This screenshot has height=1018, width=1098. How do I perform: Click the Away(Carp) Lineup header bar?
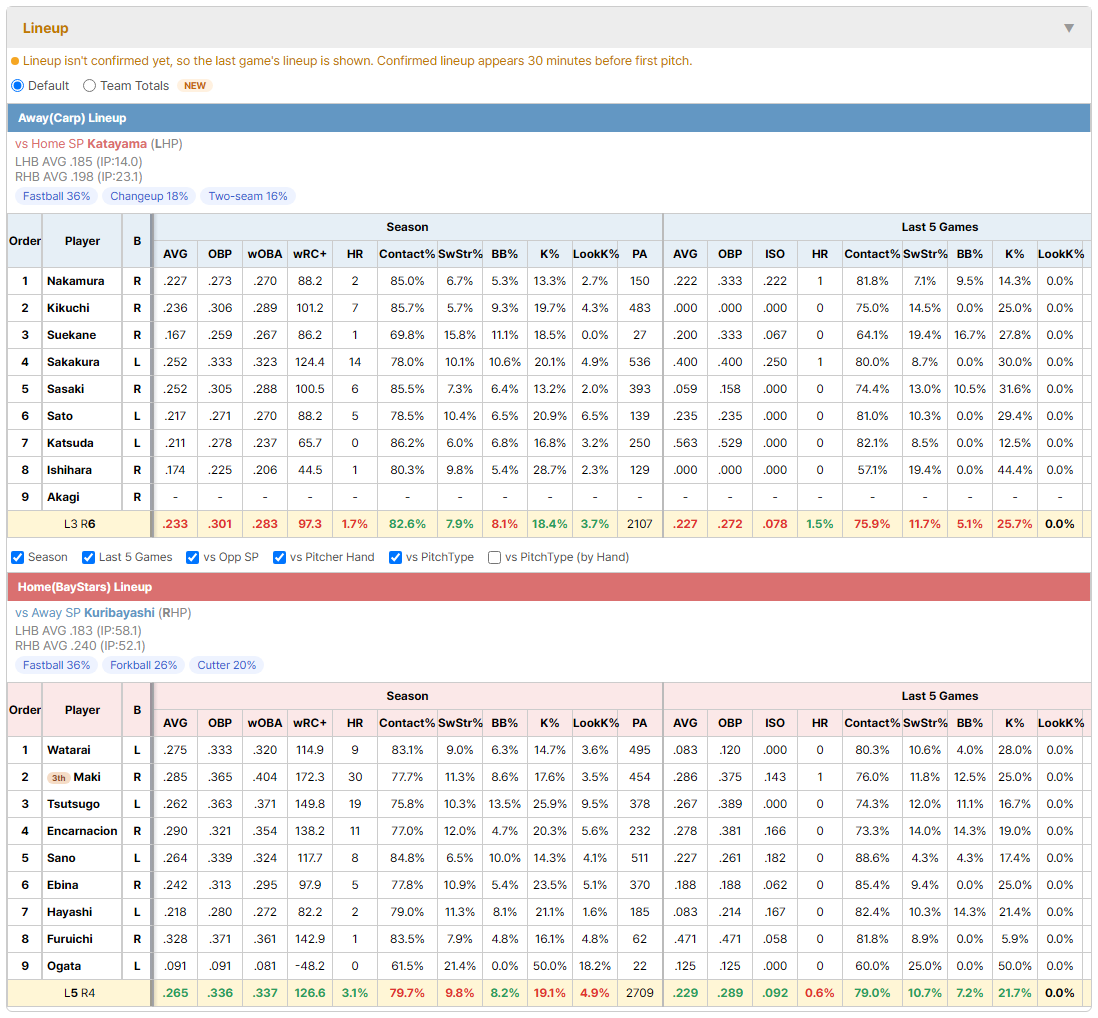click(x=549, y=118)
